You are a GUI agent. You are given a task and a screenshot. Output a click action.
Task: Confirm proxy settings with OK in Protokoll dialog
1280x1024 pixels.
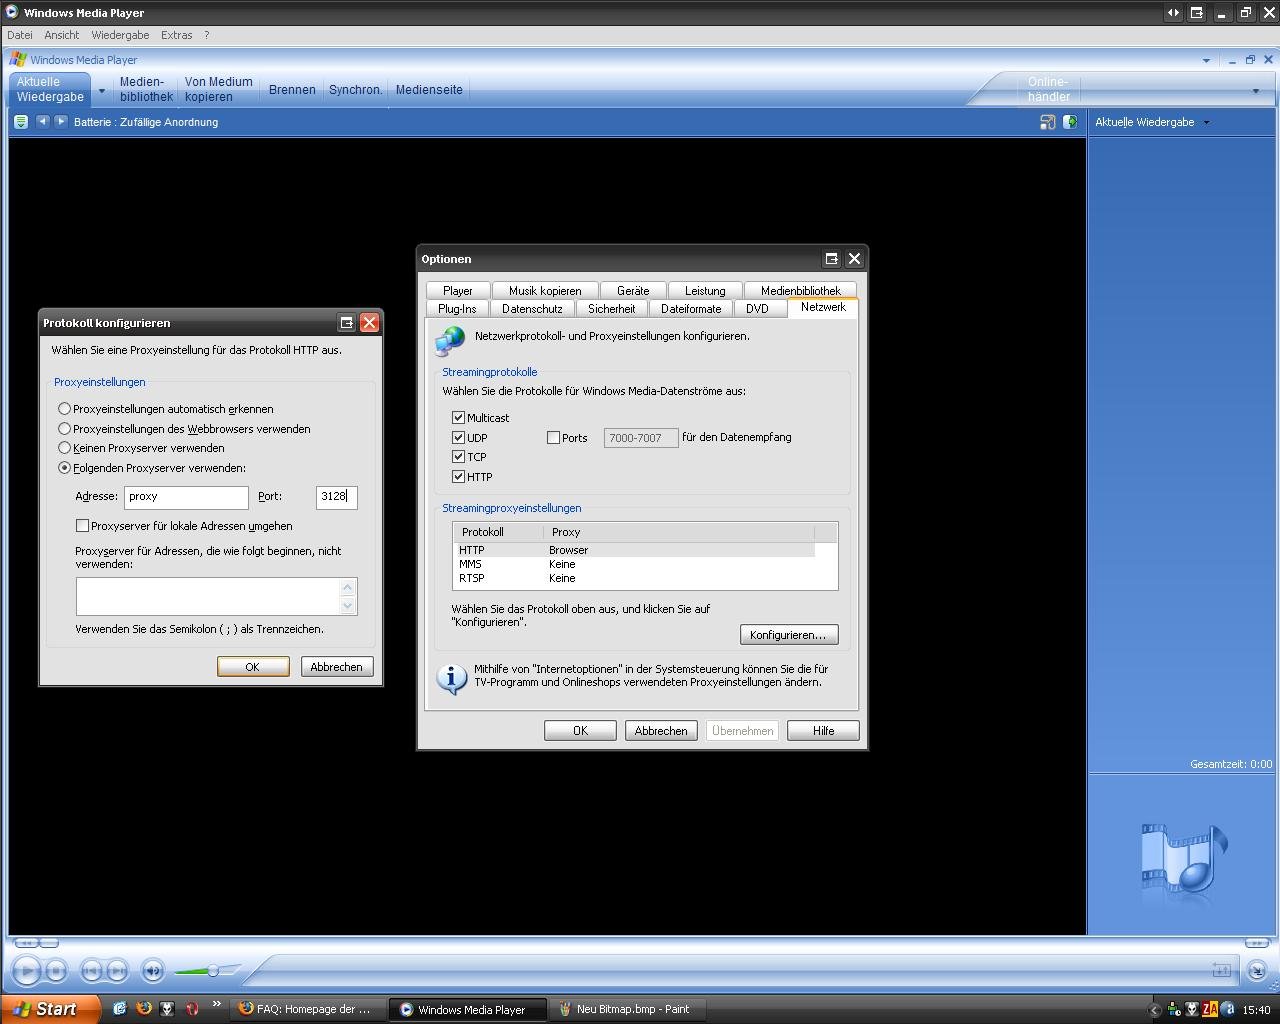[x=253, y=667]
